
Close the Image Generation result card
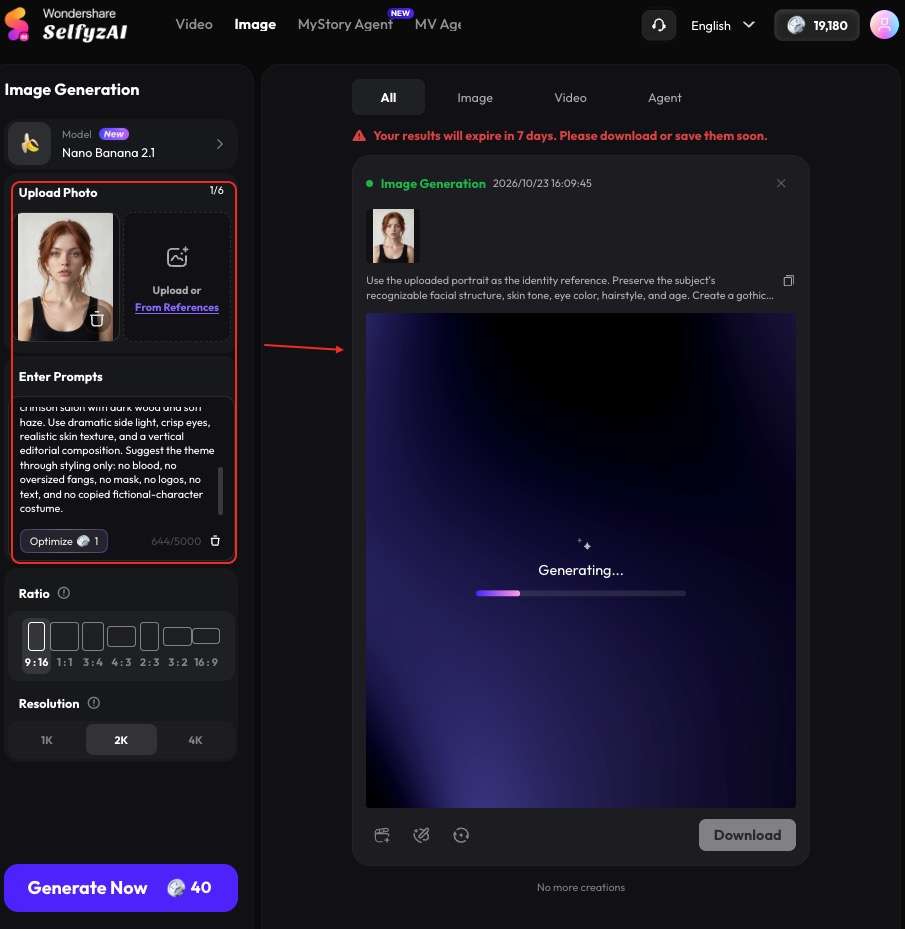pos(781,184)
